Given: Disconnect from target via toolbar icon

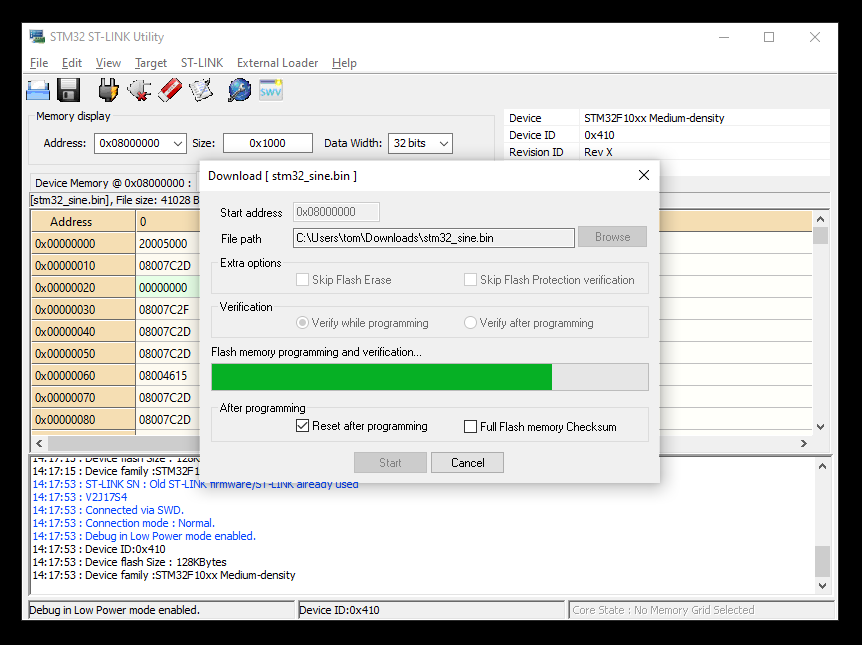Looking at the screenshot, I should click(139, 90).
